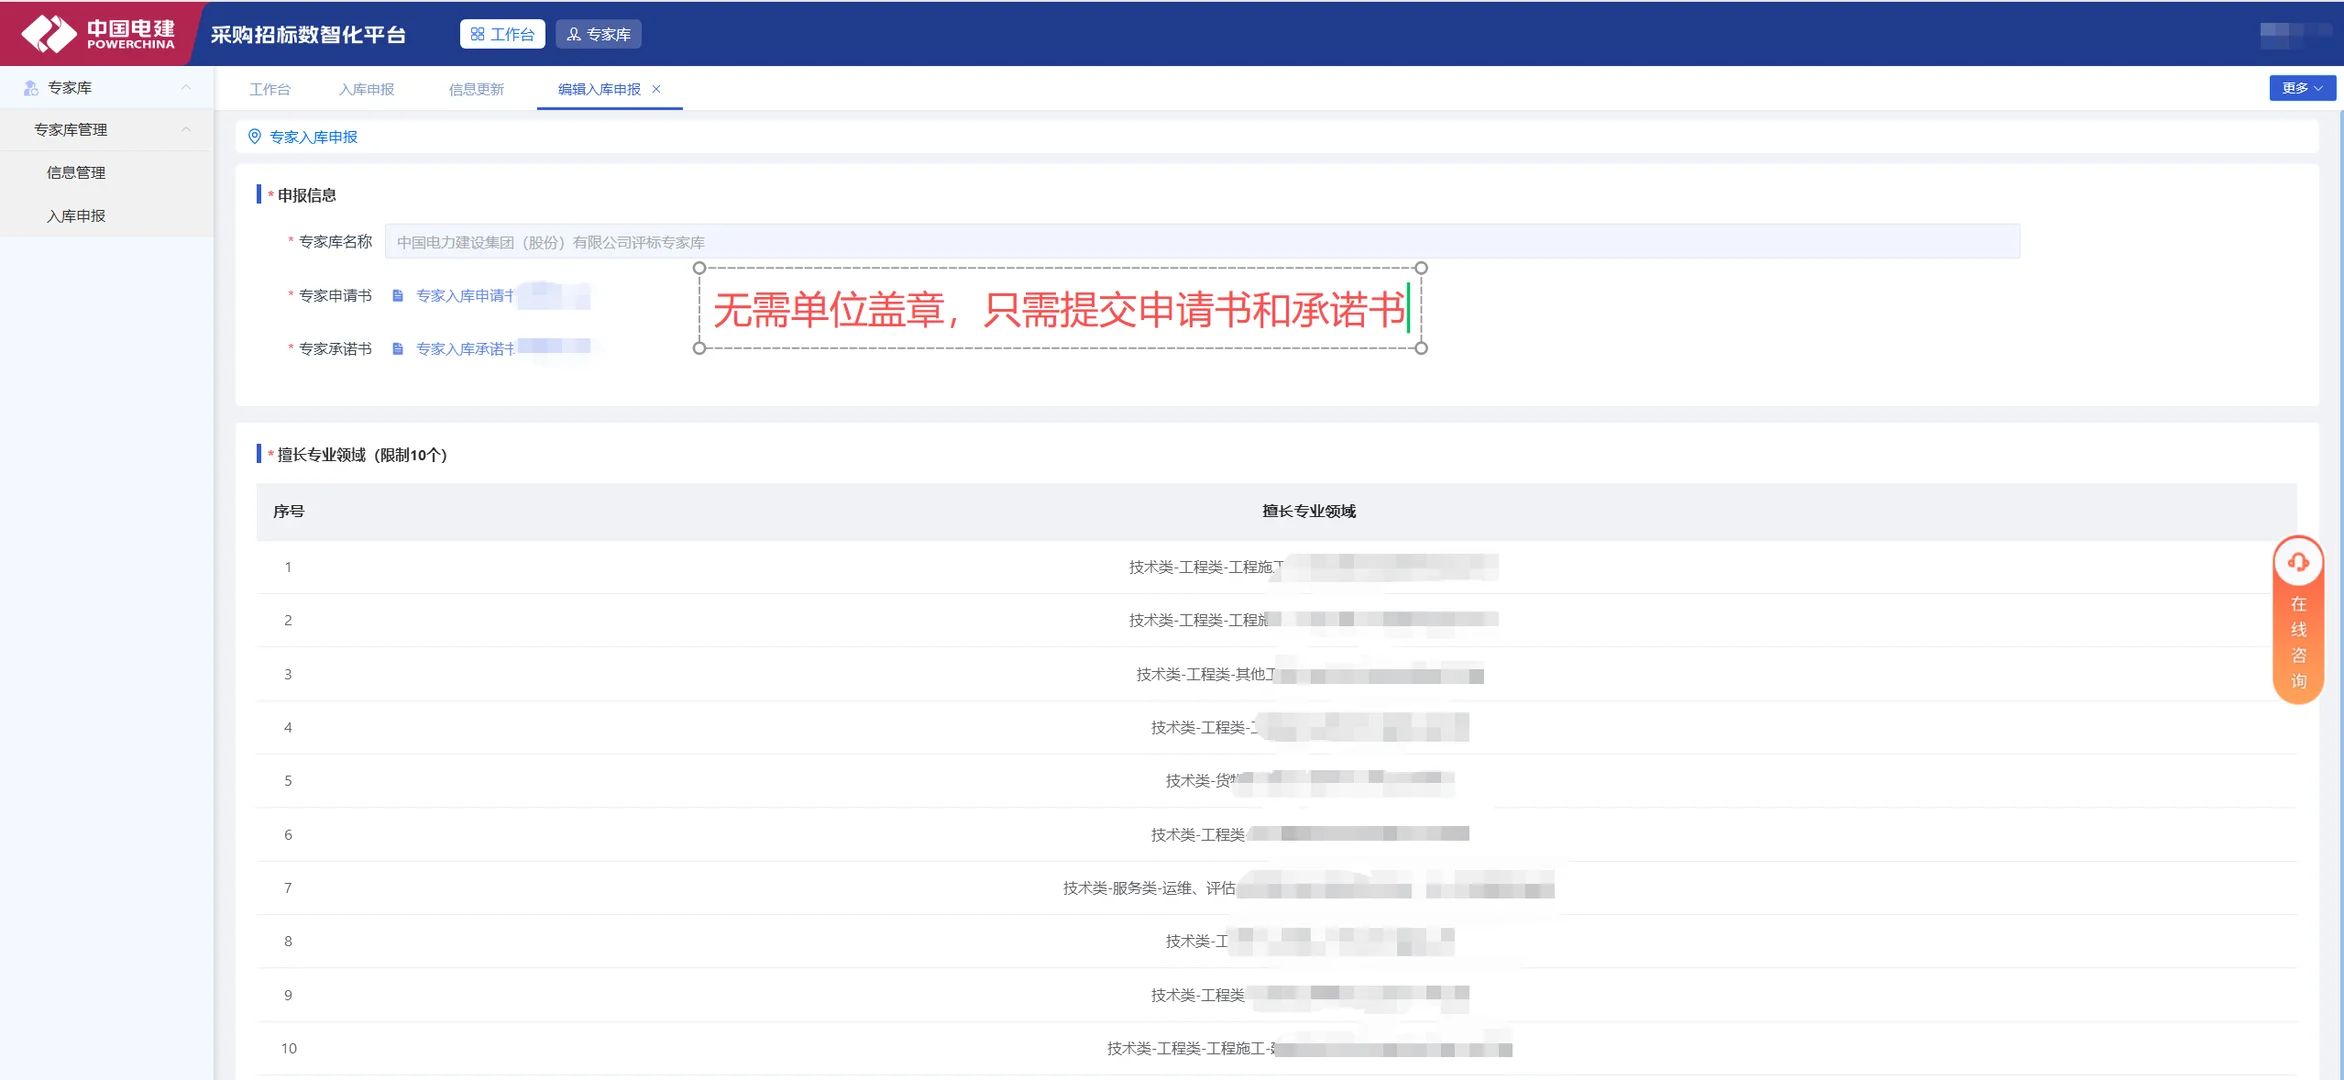2344x1080 pixels.
Task: Click the person icon on 专家库 top button
Action: (573, 33)
